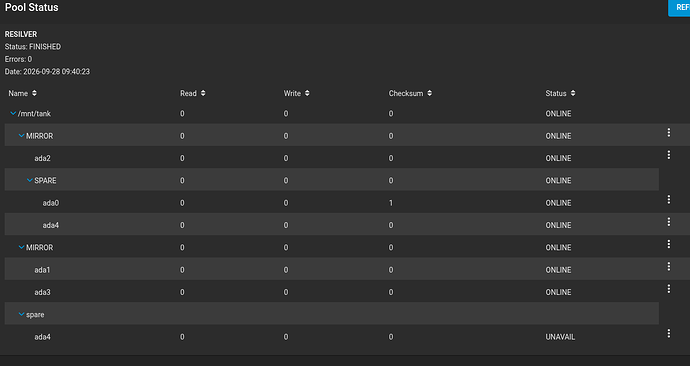
Task: Sort by the Status column arrows
Action: pyautogui.click(x=573, y=93)
